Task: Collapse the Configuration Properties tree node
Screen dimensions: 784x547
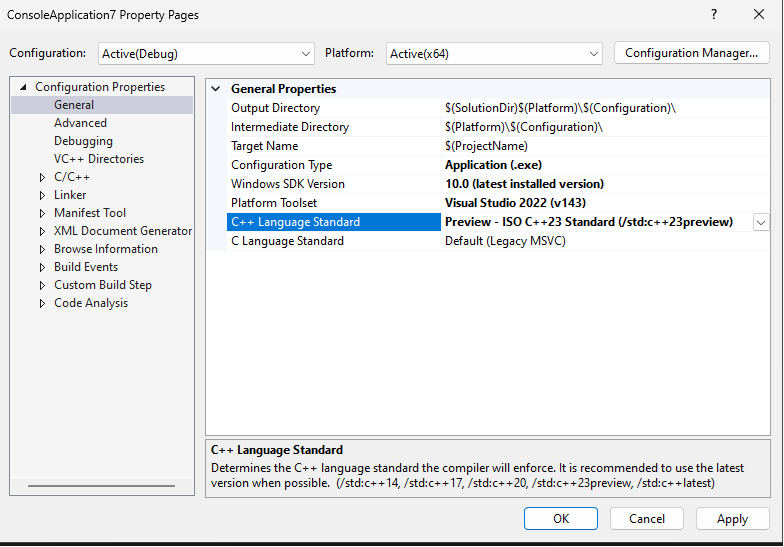Action: point(23,87)
